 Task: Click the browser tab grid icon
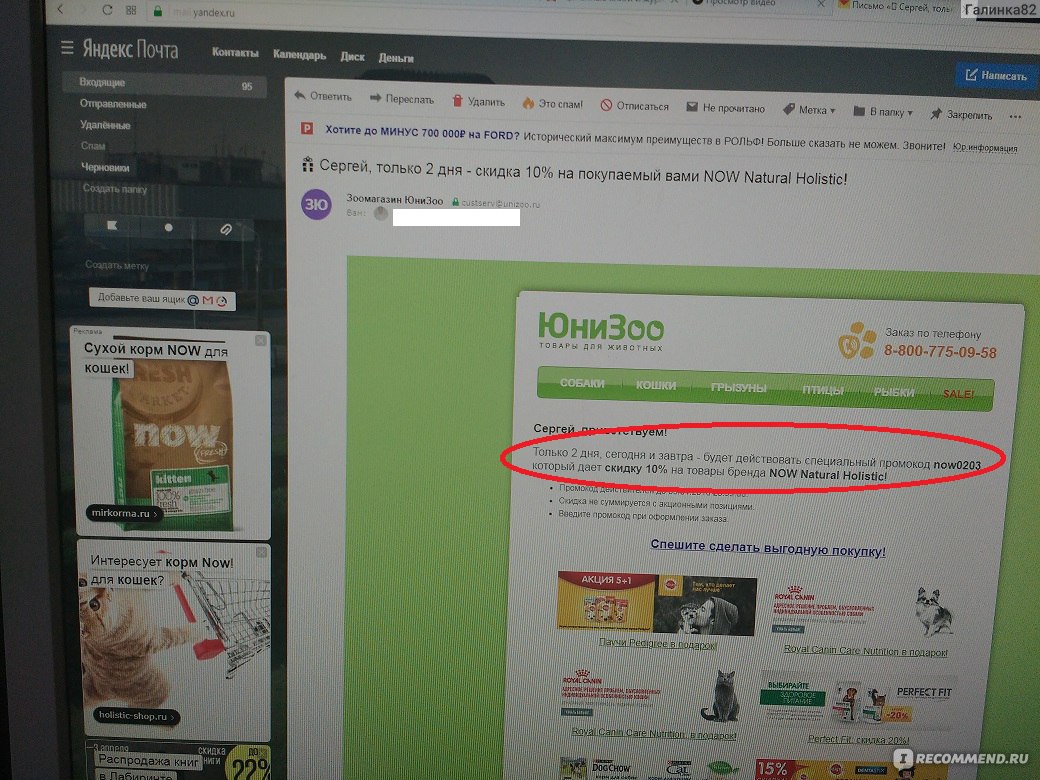click(x=131, y=11)
